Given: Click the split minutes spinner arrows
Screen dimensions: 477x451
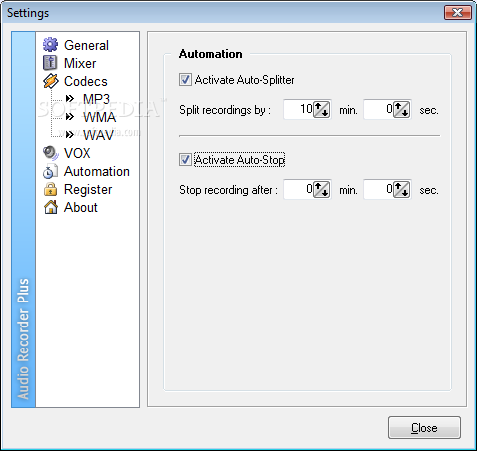Looking at the screenshot, I should (322, 109).
